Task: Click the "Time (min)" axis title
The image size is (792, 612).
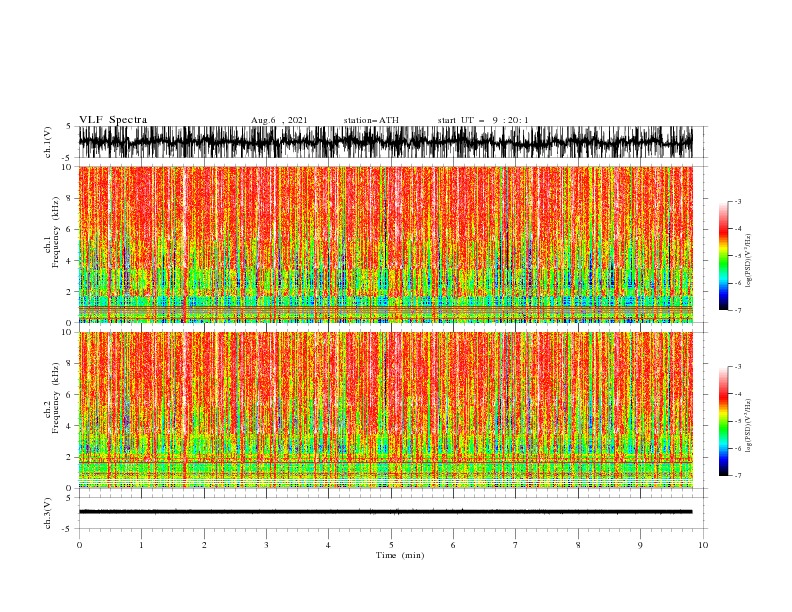Action: point(400,555)
